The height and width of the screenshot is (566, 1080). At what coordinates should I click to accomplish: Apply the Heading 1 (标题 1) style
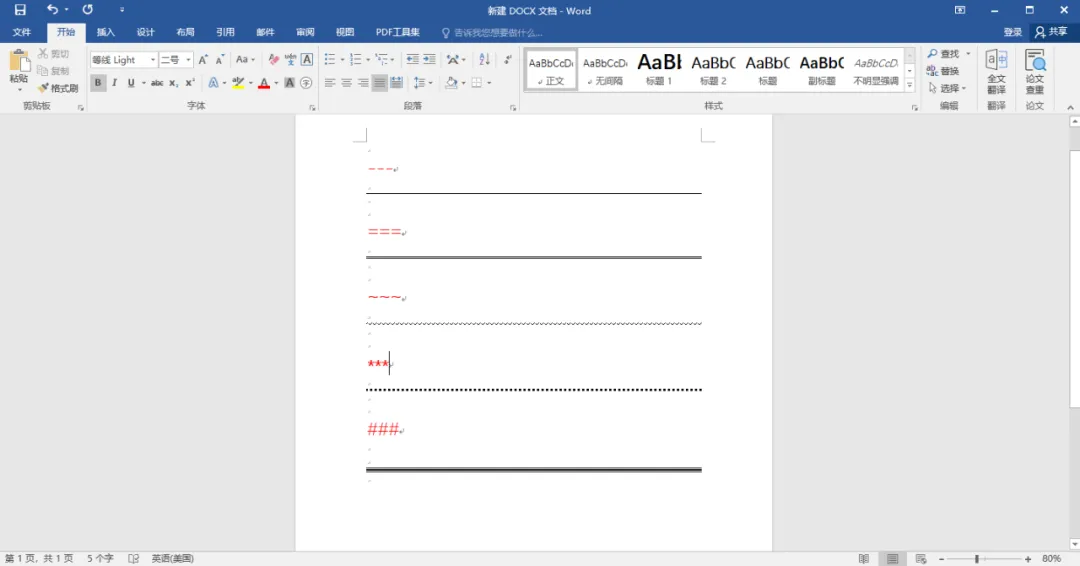click(659, 69)
